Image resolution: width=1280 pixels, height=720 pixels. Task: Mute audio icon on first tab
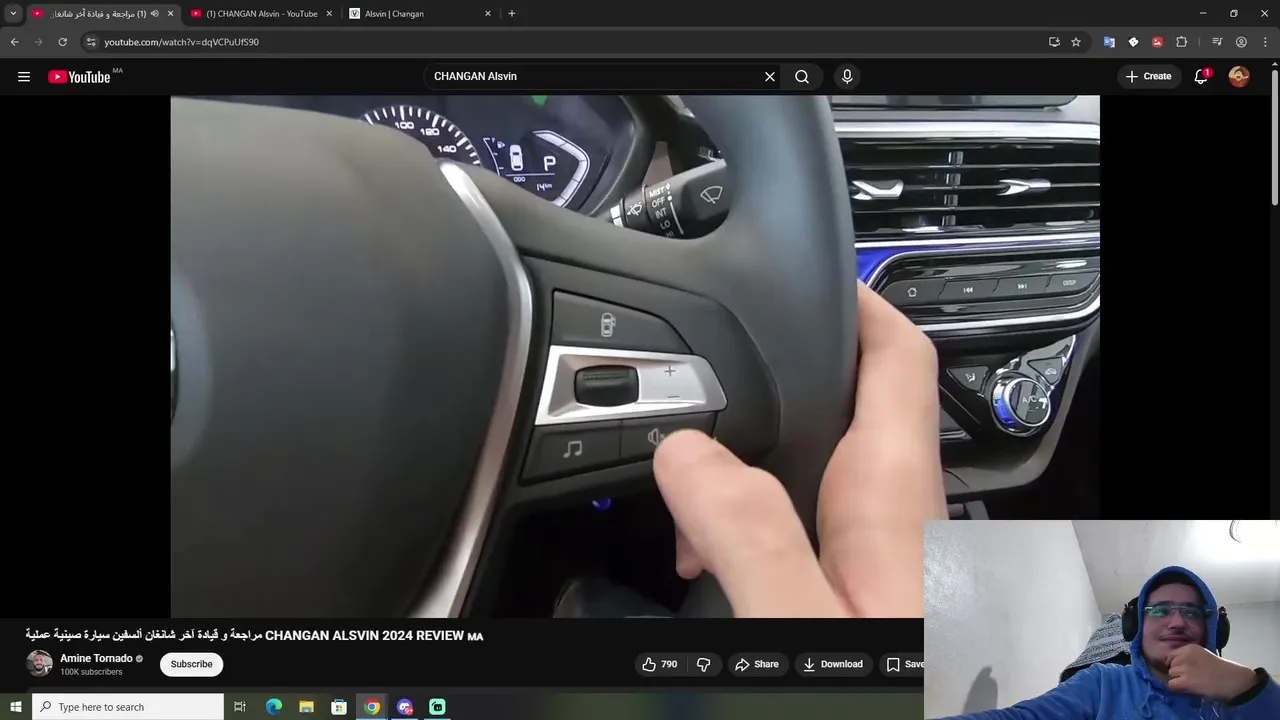[154, 14]
